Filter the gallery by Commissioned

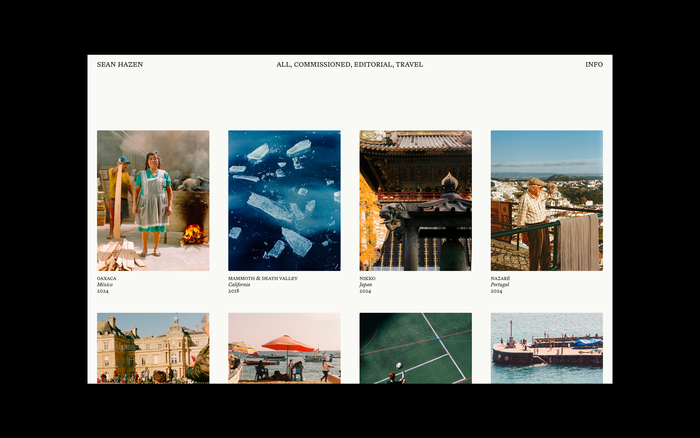(322, 64)
